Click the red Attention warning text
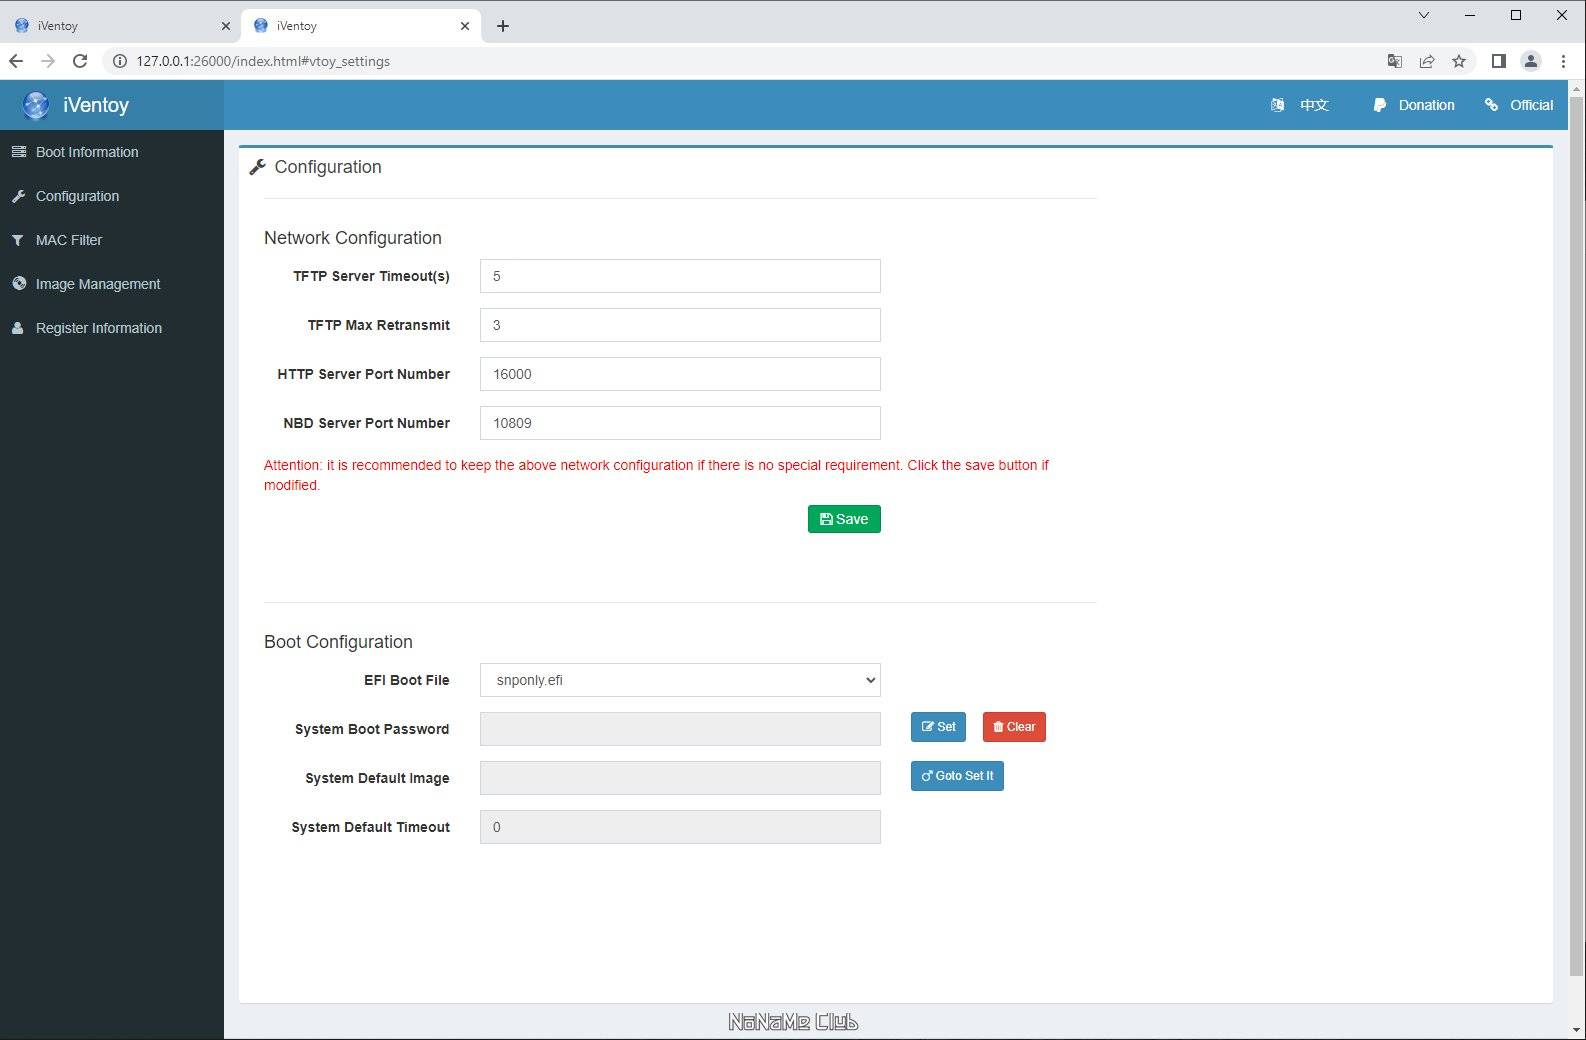1586x1040 pixels. (x=656, y=475)
